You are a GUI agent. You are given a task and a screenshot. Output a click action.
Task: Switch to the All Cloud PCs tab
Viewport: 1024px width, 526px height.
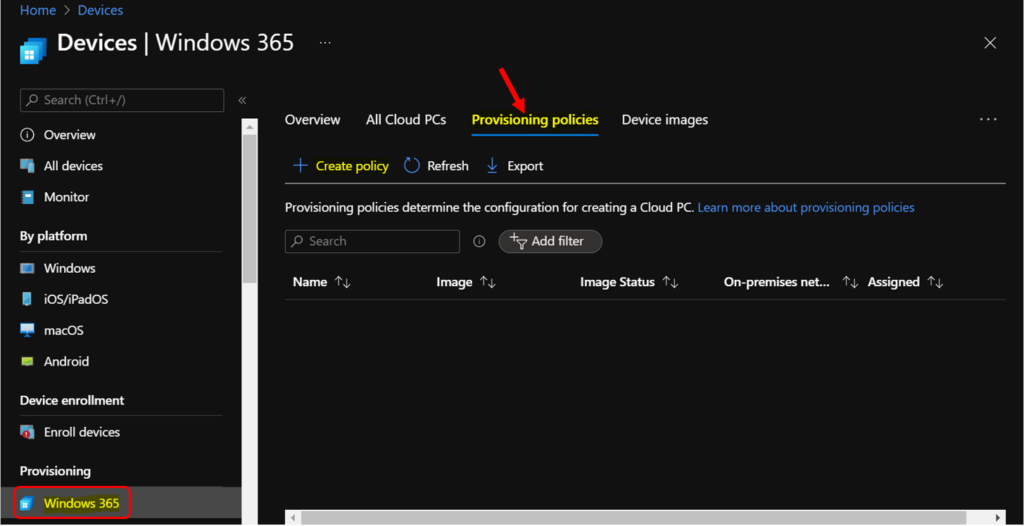pyautogui.click(x=406, y=120)
